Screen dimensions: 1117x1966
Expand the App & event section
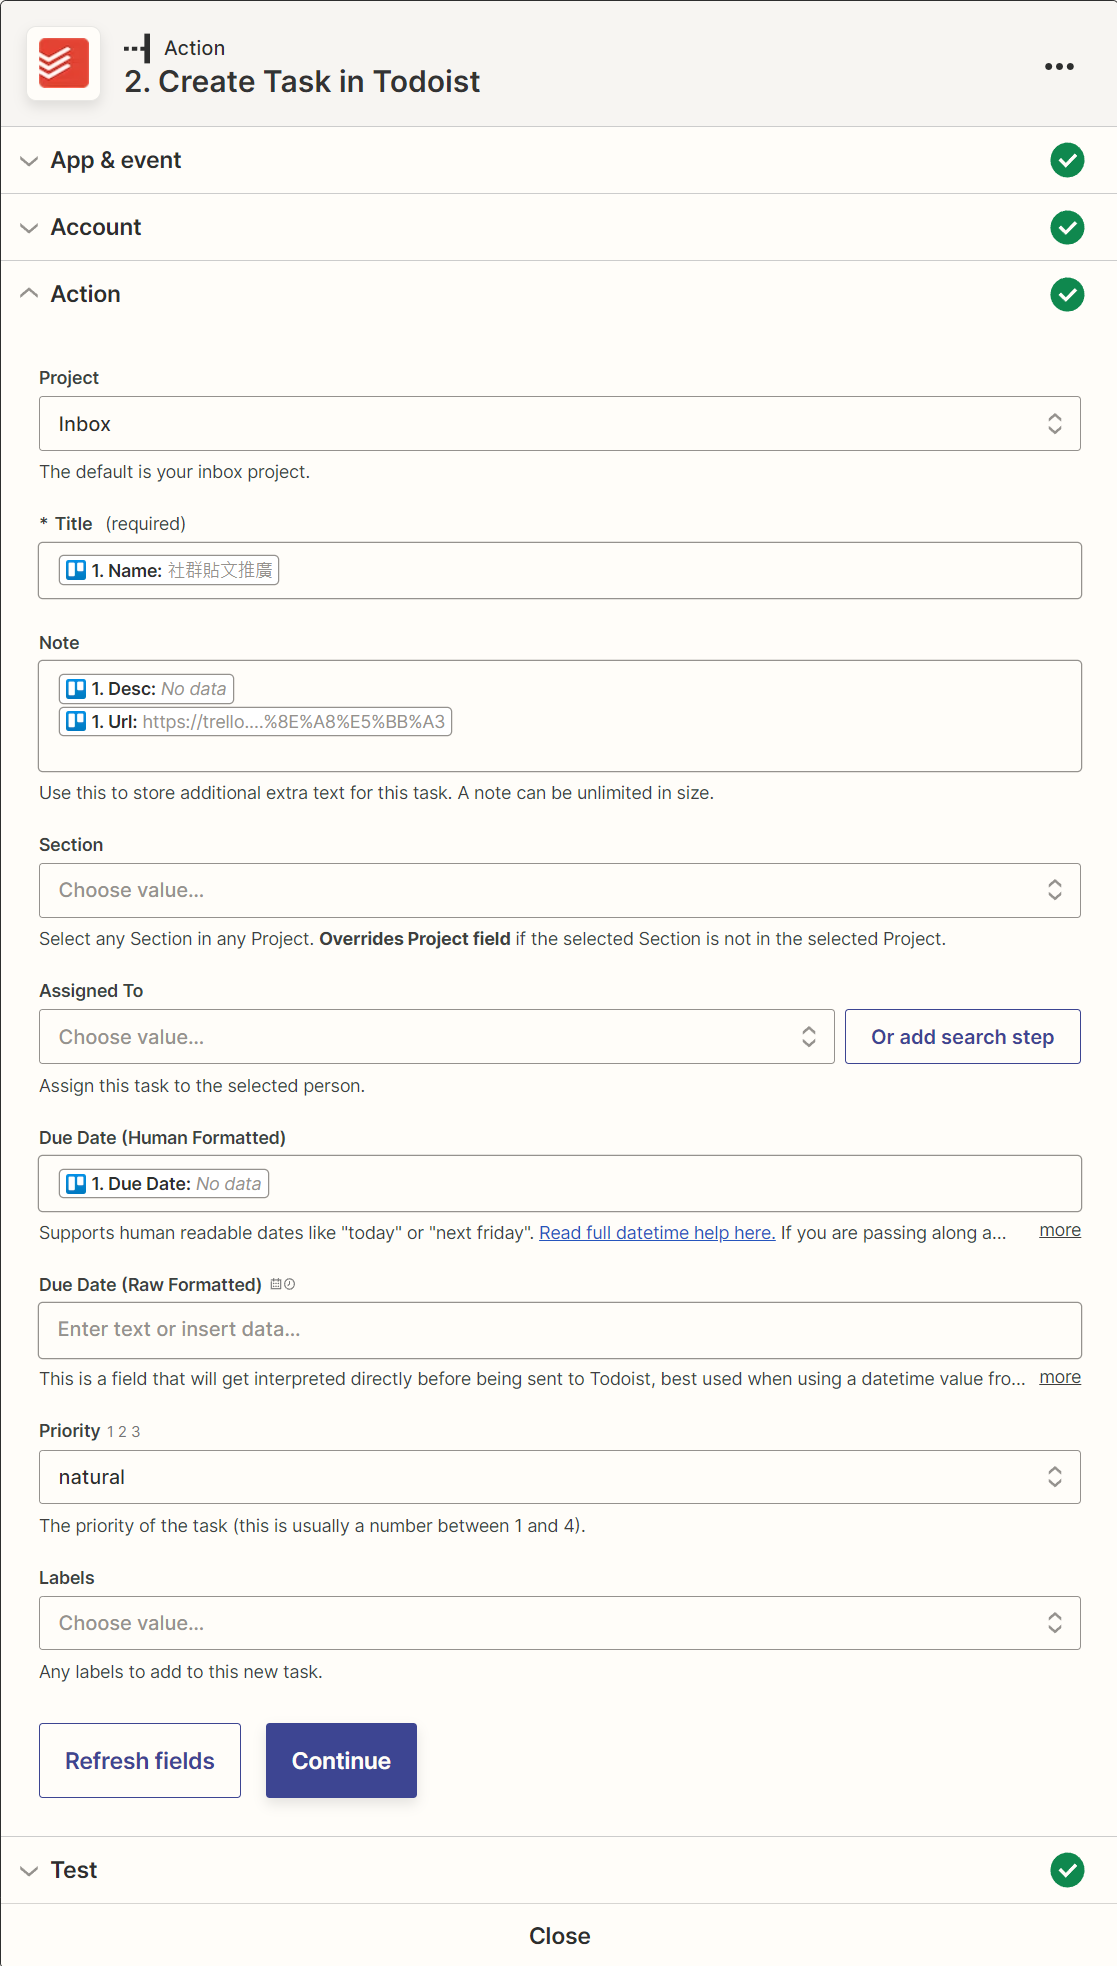tap(115, 160)
